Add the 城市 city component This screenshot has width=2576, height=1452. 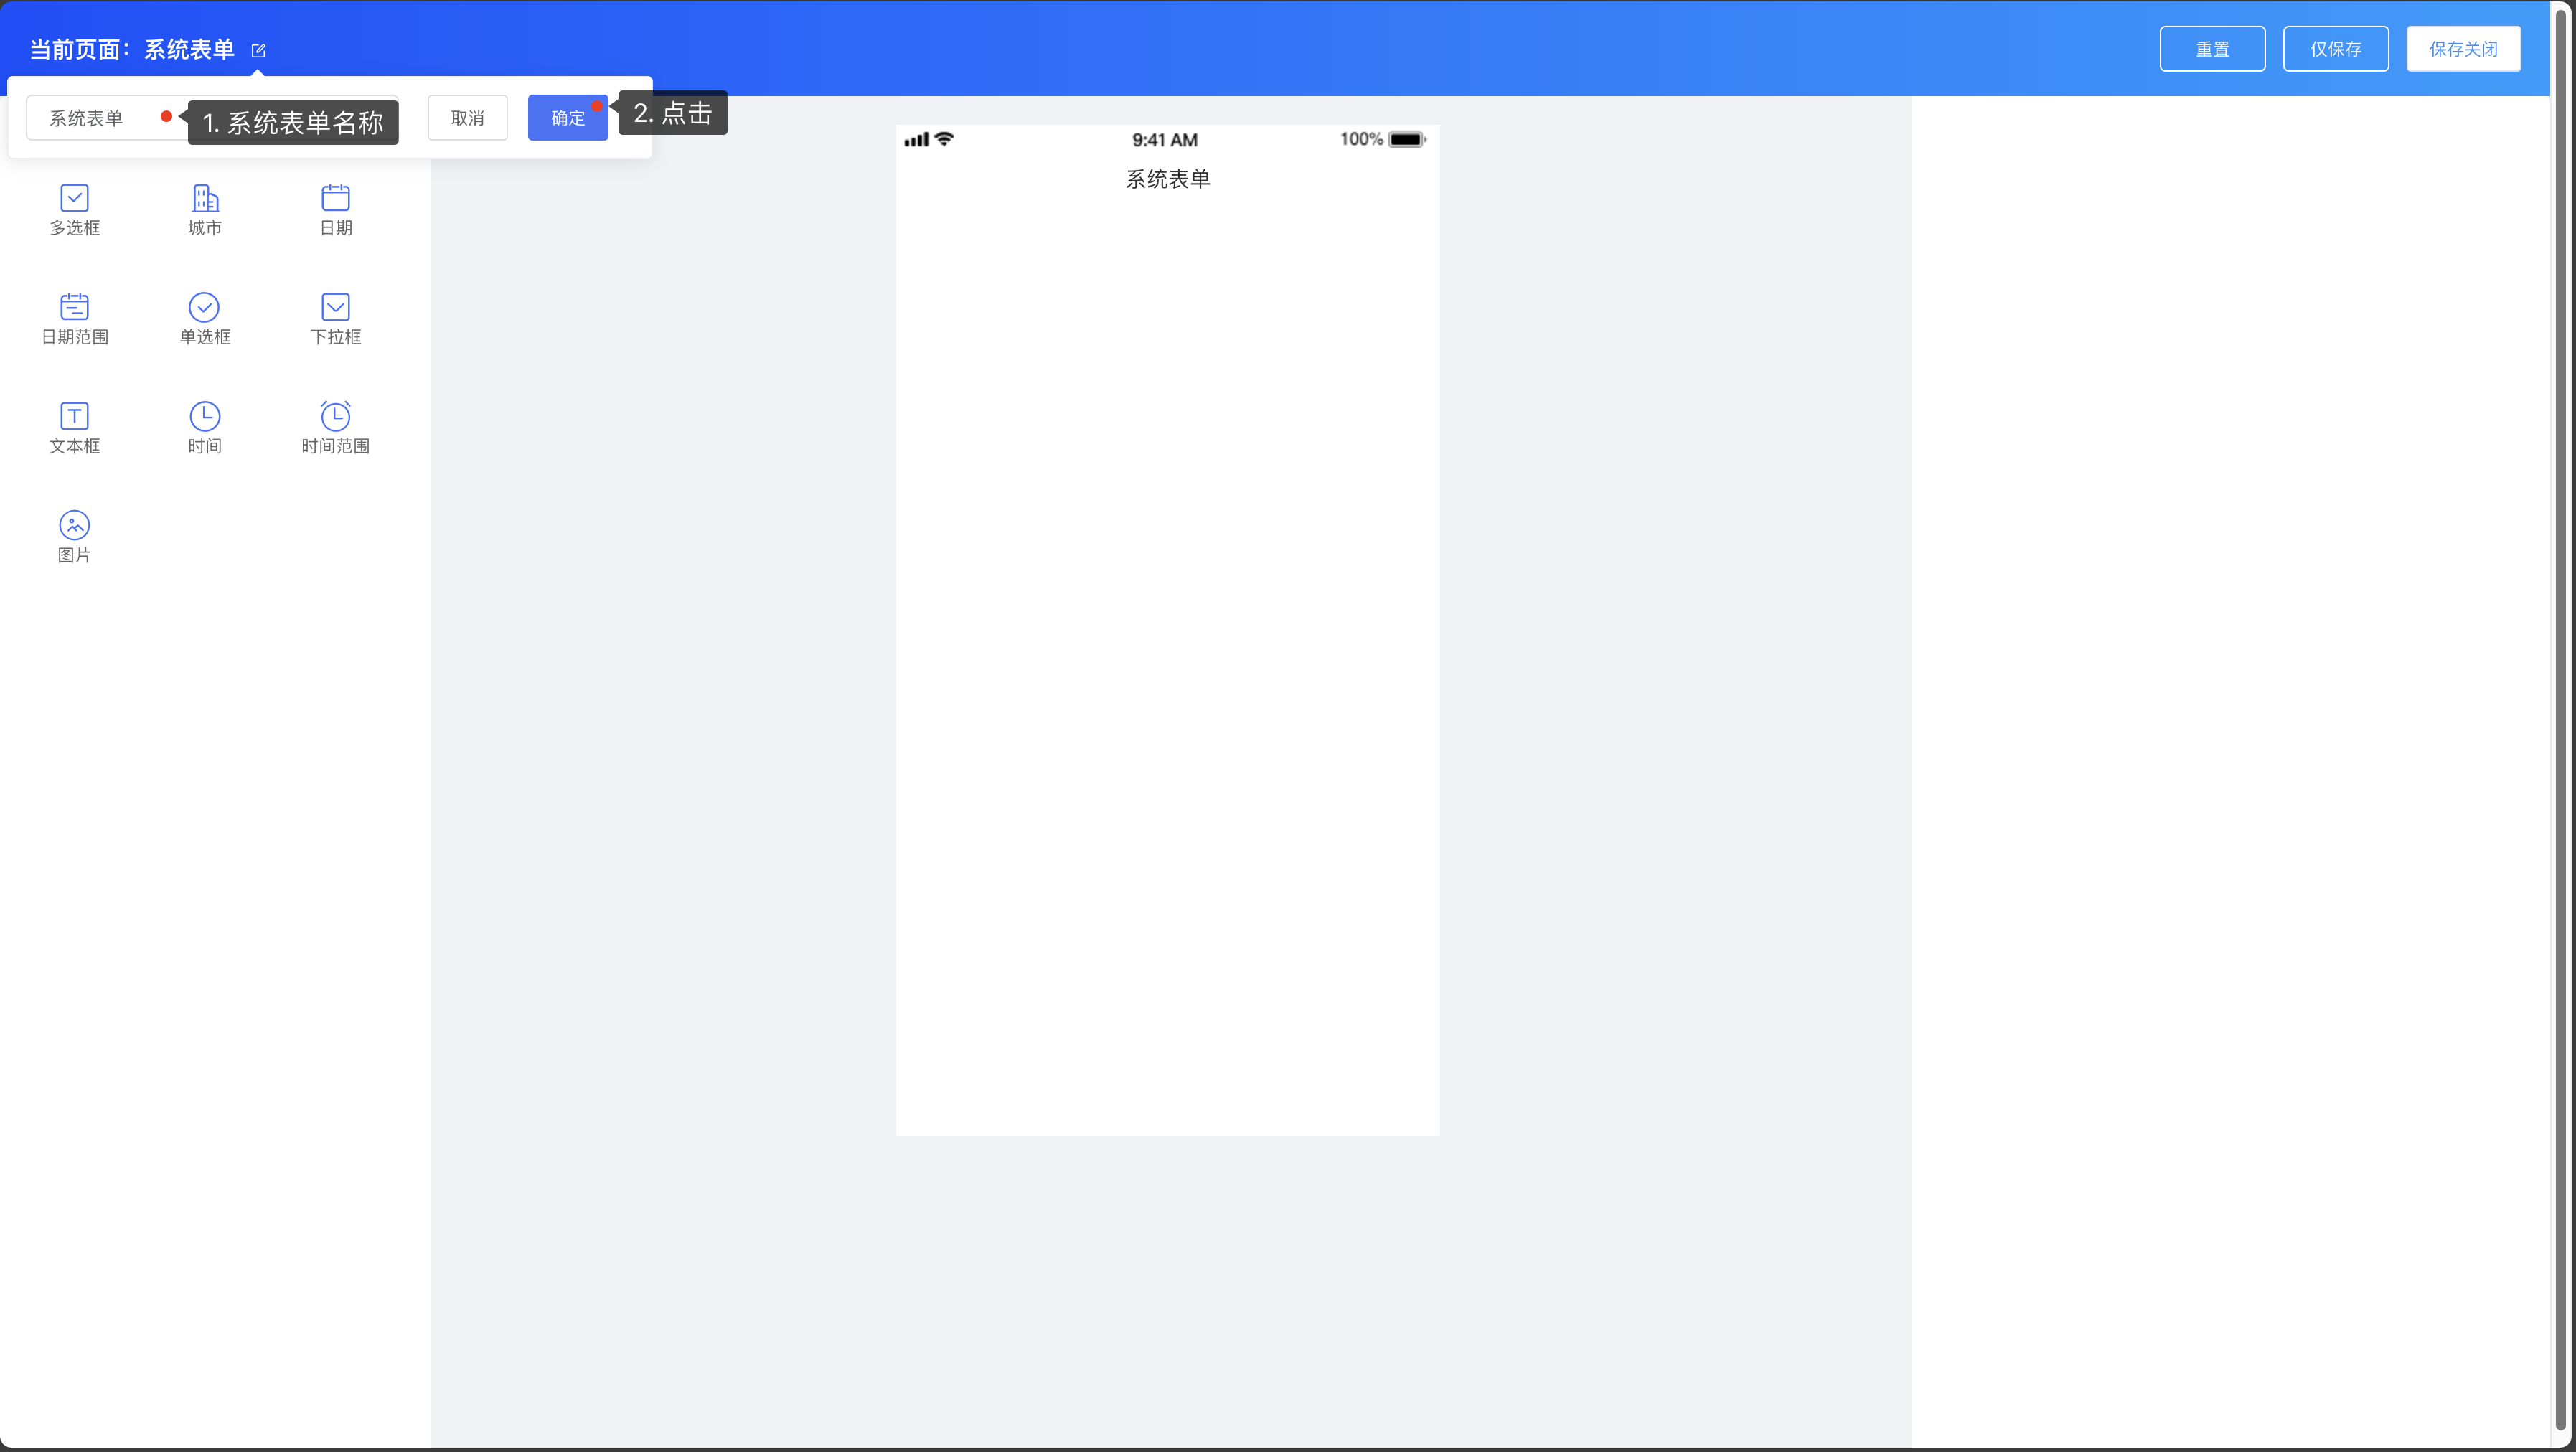(205, 198)
